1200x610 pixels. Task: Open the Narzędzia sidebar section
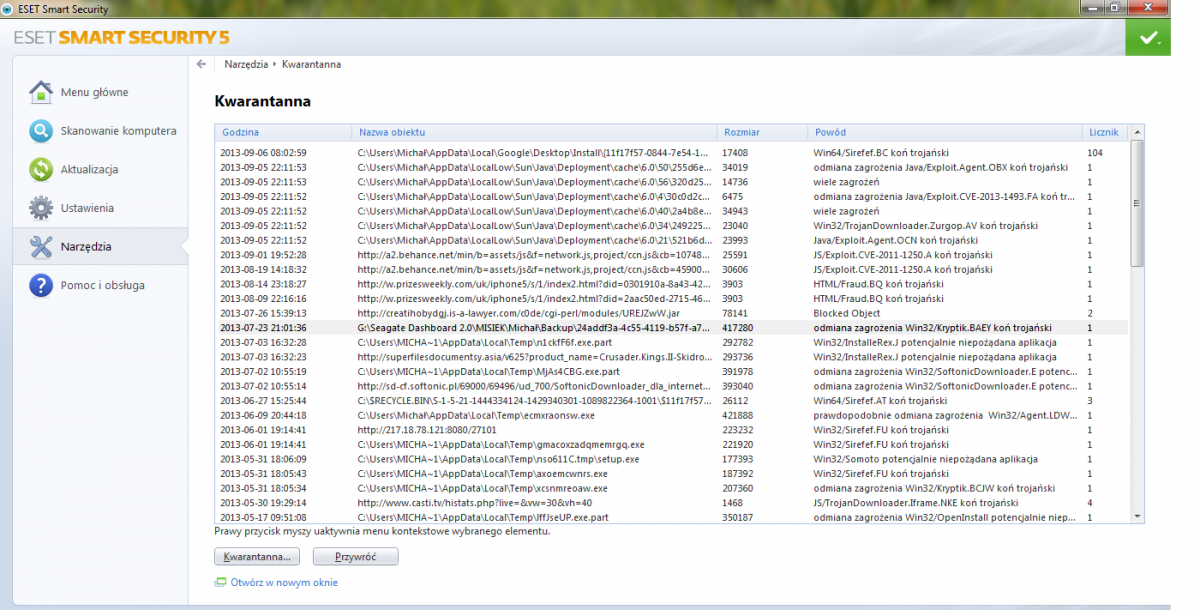pos(100,246)
